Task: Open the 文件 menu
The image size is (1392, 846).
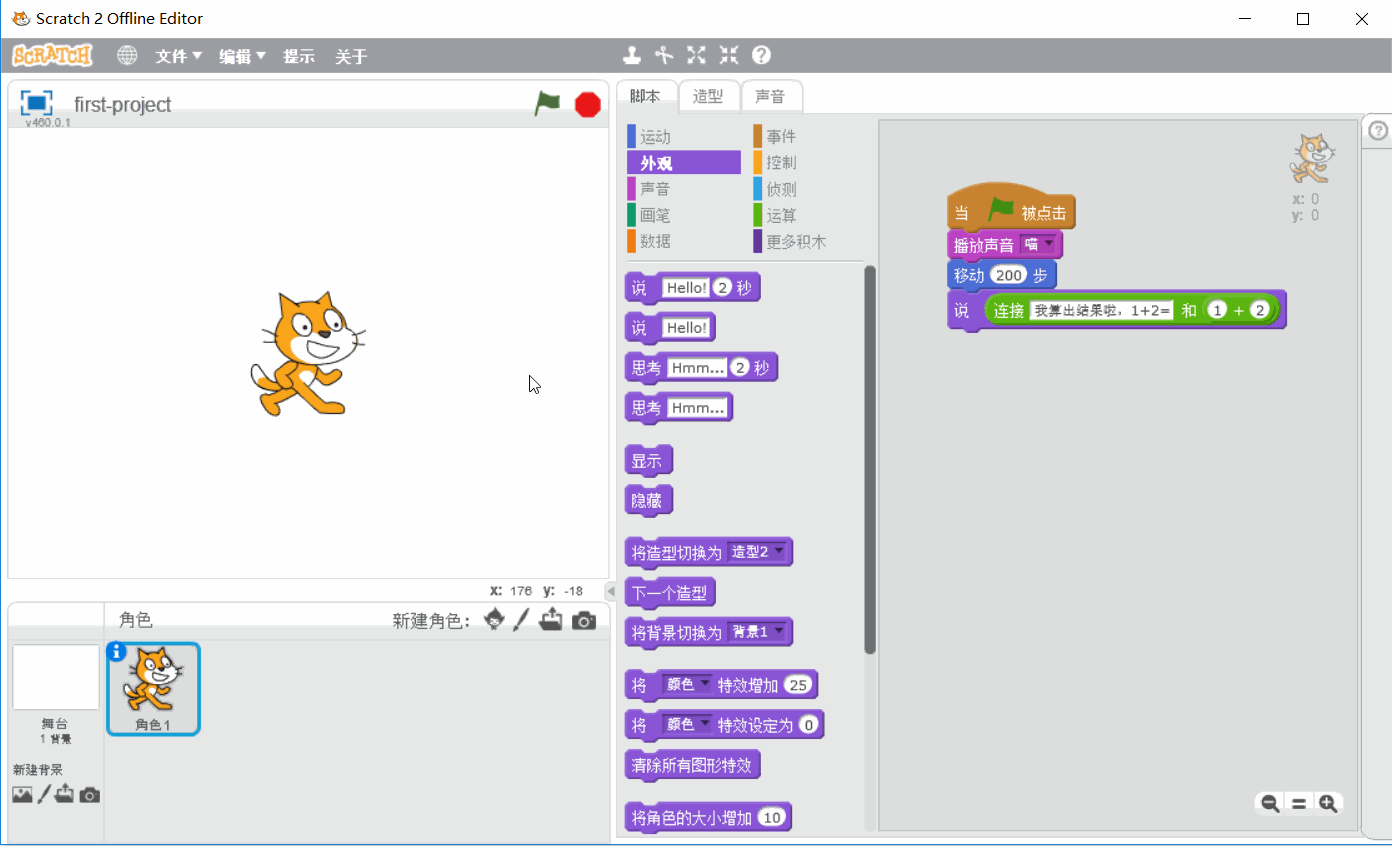Action: coord(178,57)
